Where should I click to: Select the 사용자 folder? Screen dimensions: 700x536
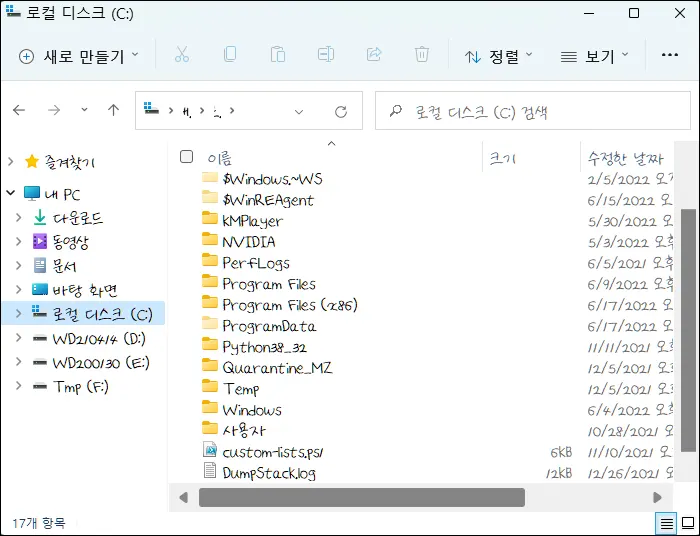234,431
